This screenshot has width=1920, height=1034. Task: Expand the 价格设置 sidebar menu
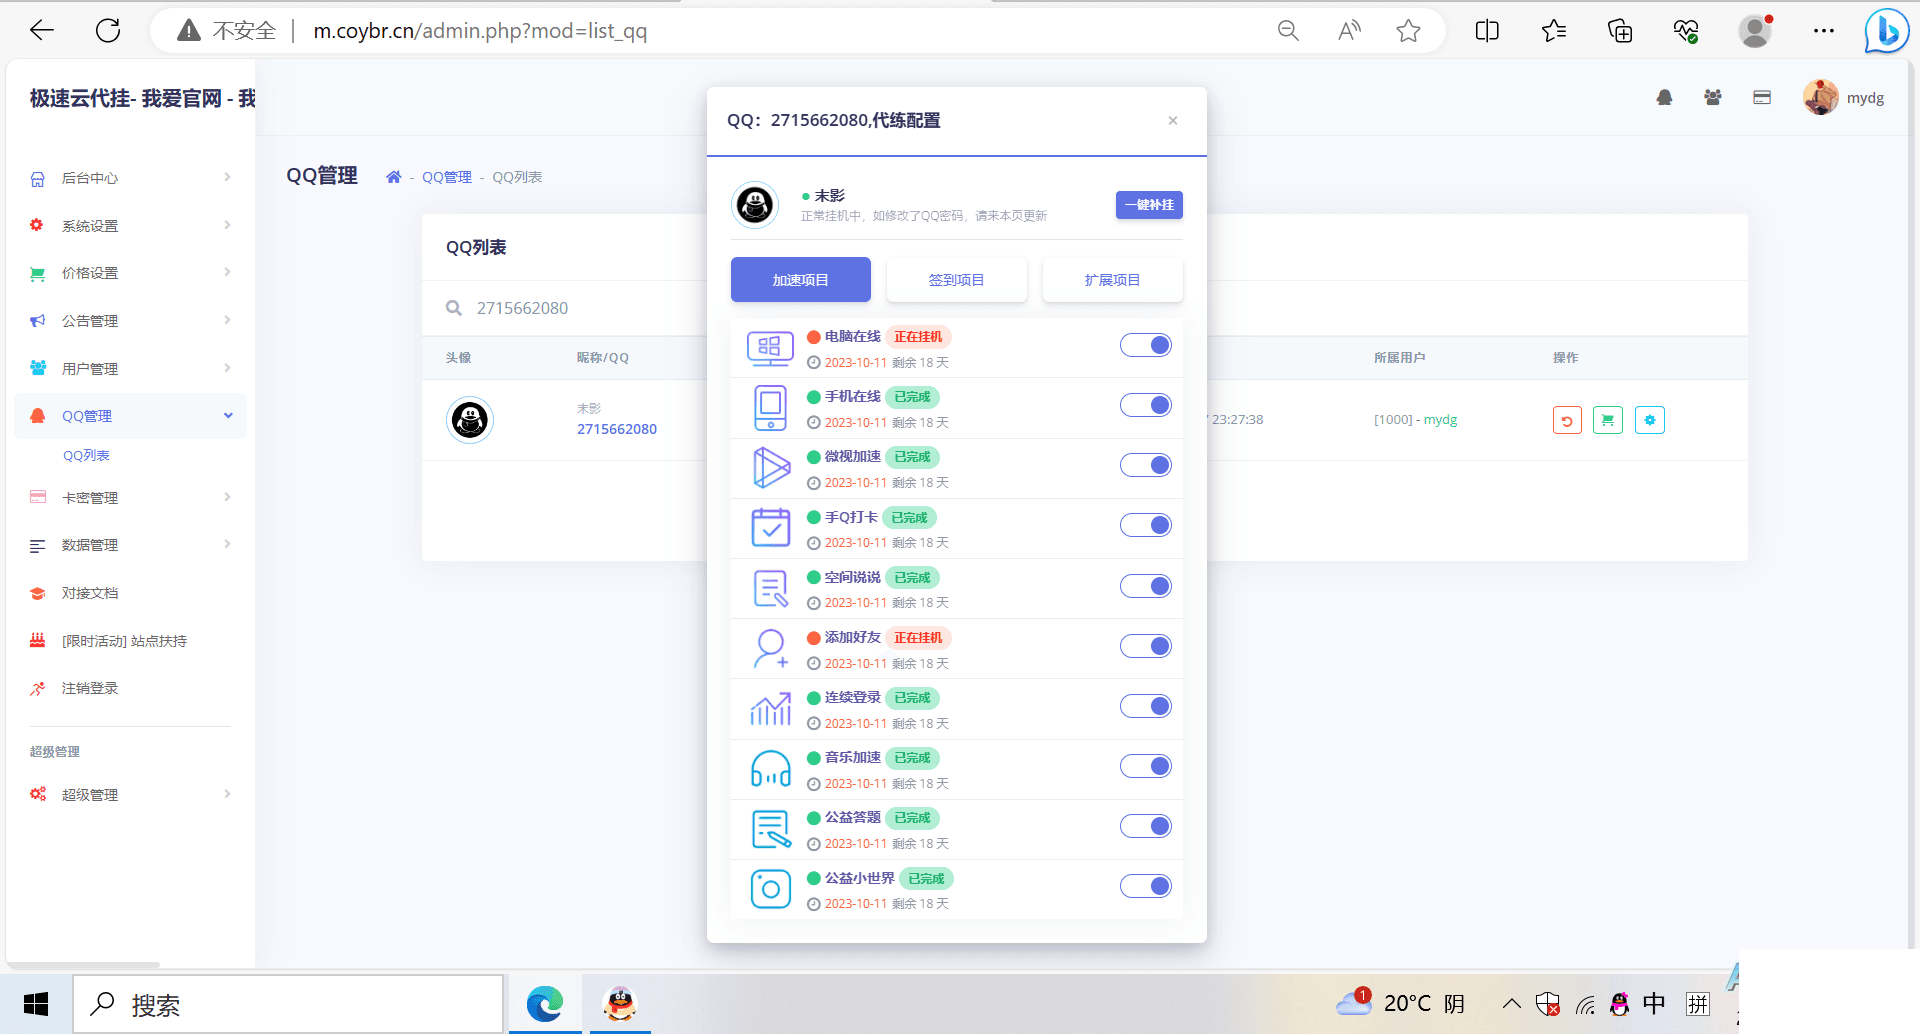(x=130, y=273)
